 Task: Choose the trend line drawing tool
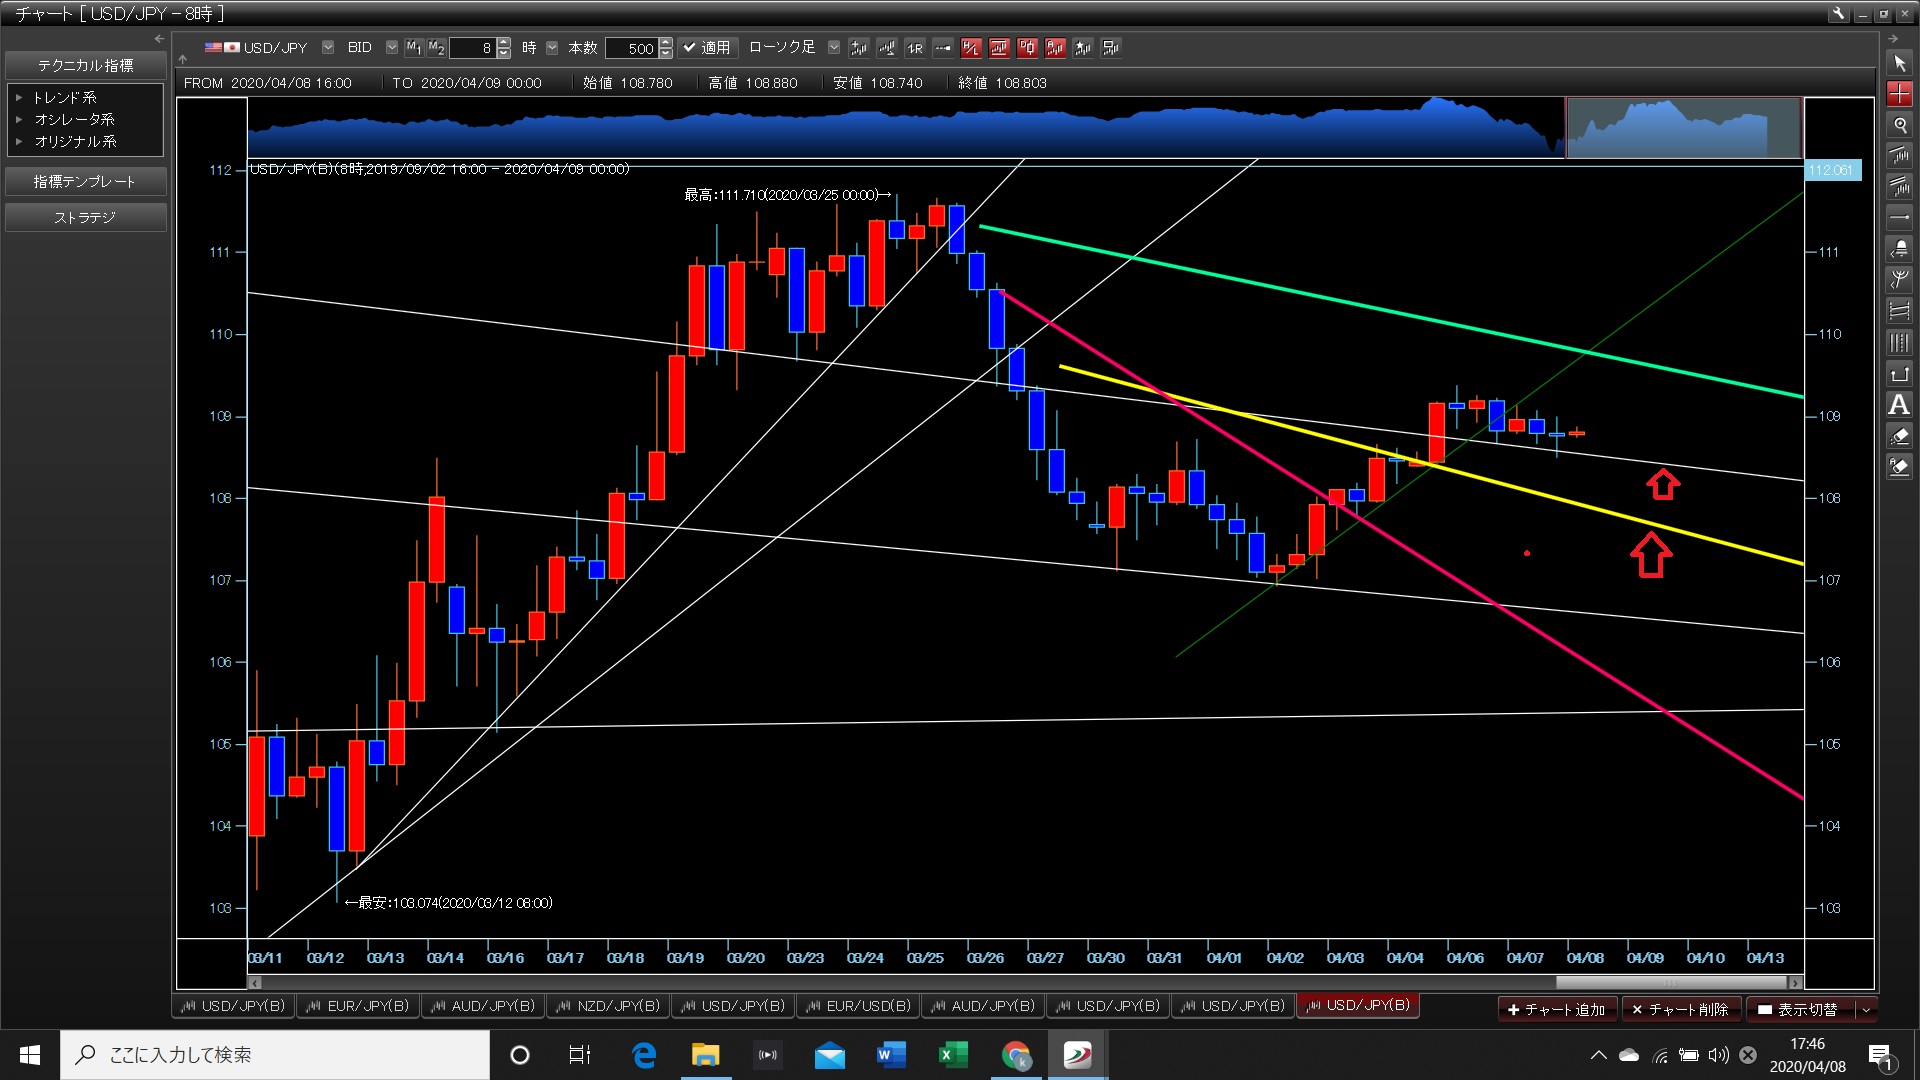[1899, 156]
